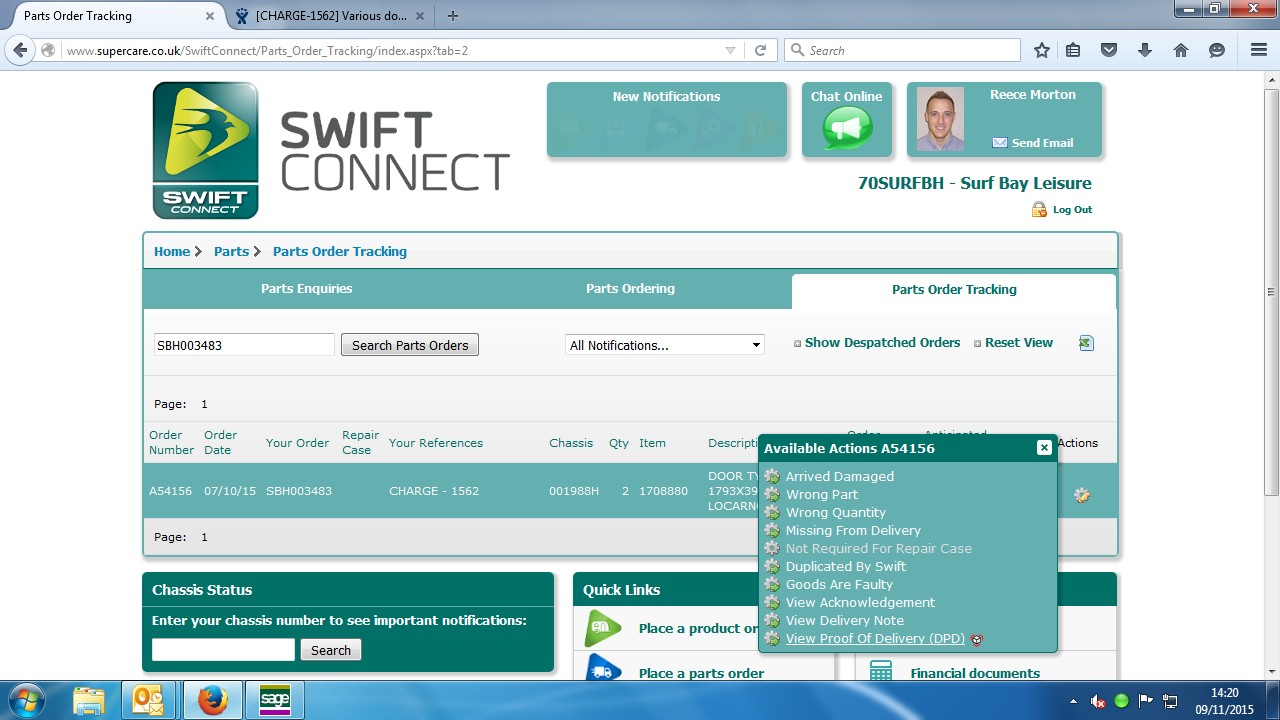The width and height of the screenshot is (1280, 720).
Task: Open the View Acknowledgement action
Action: [860, 603]
